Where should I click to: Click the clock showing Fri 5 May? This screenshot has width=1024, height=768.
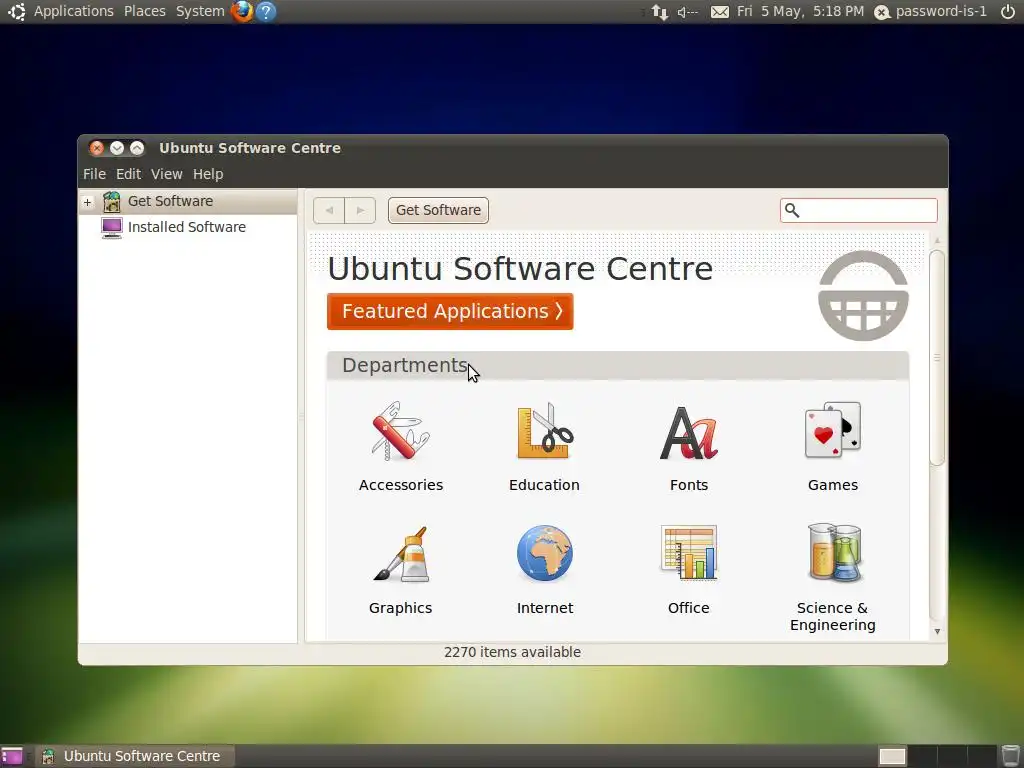(x=800, y=11)
